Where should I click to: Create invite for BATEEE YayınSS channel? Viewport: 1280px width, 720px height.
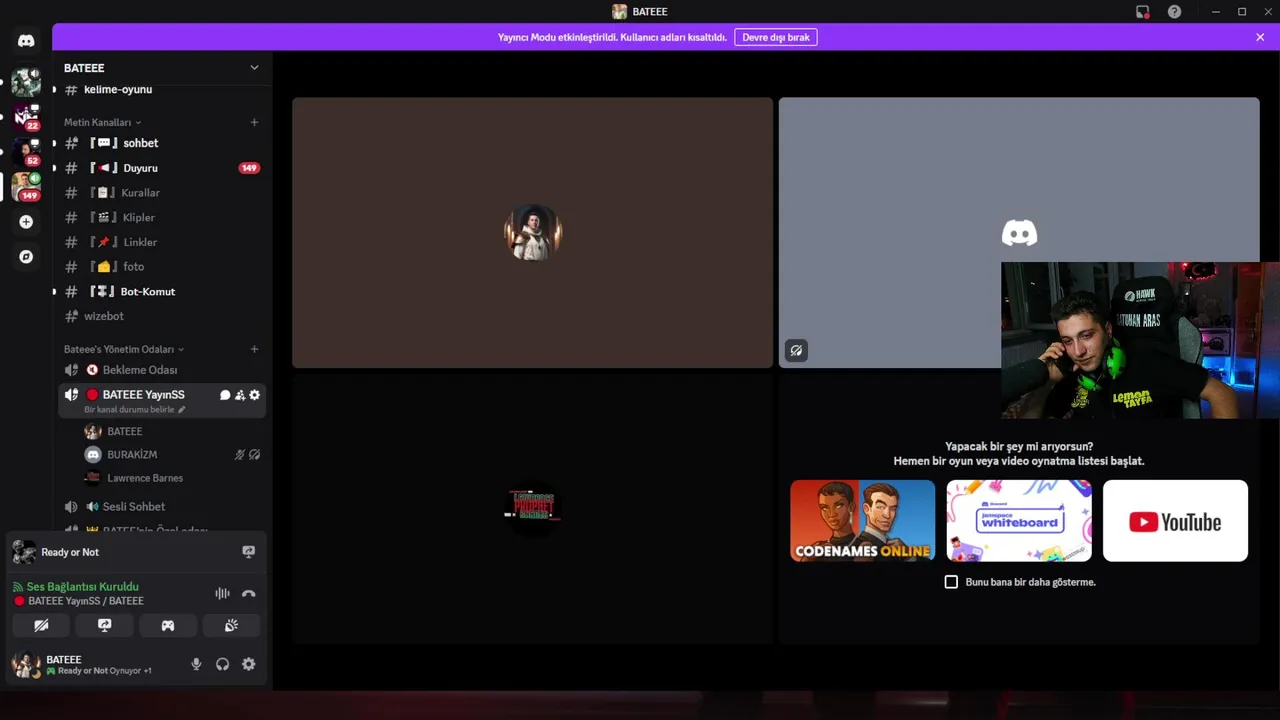coord(240,395)
